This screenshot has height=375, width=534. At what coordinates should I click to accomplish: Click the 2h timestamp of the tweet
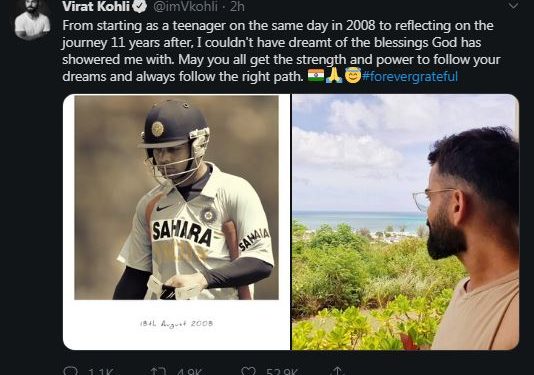tap(237, 6)
